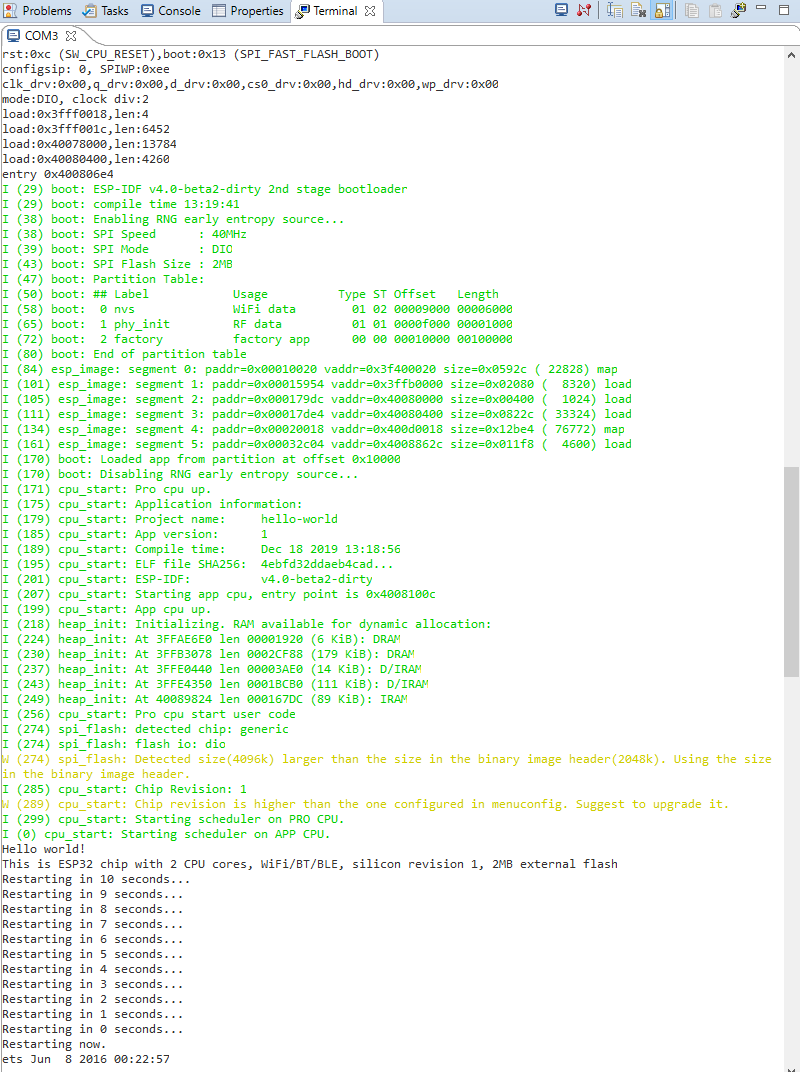Click the 'End of partition table' line

124,355
